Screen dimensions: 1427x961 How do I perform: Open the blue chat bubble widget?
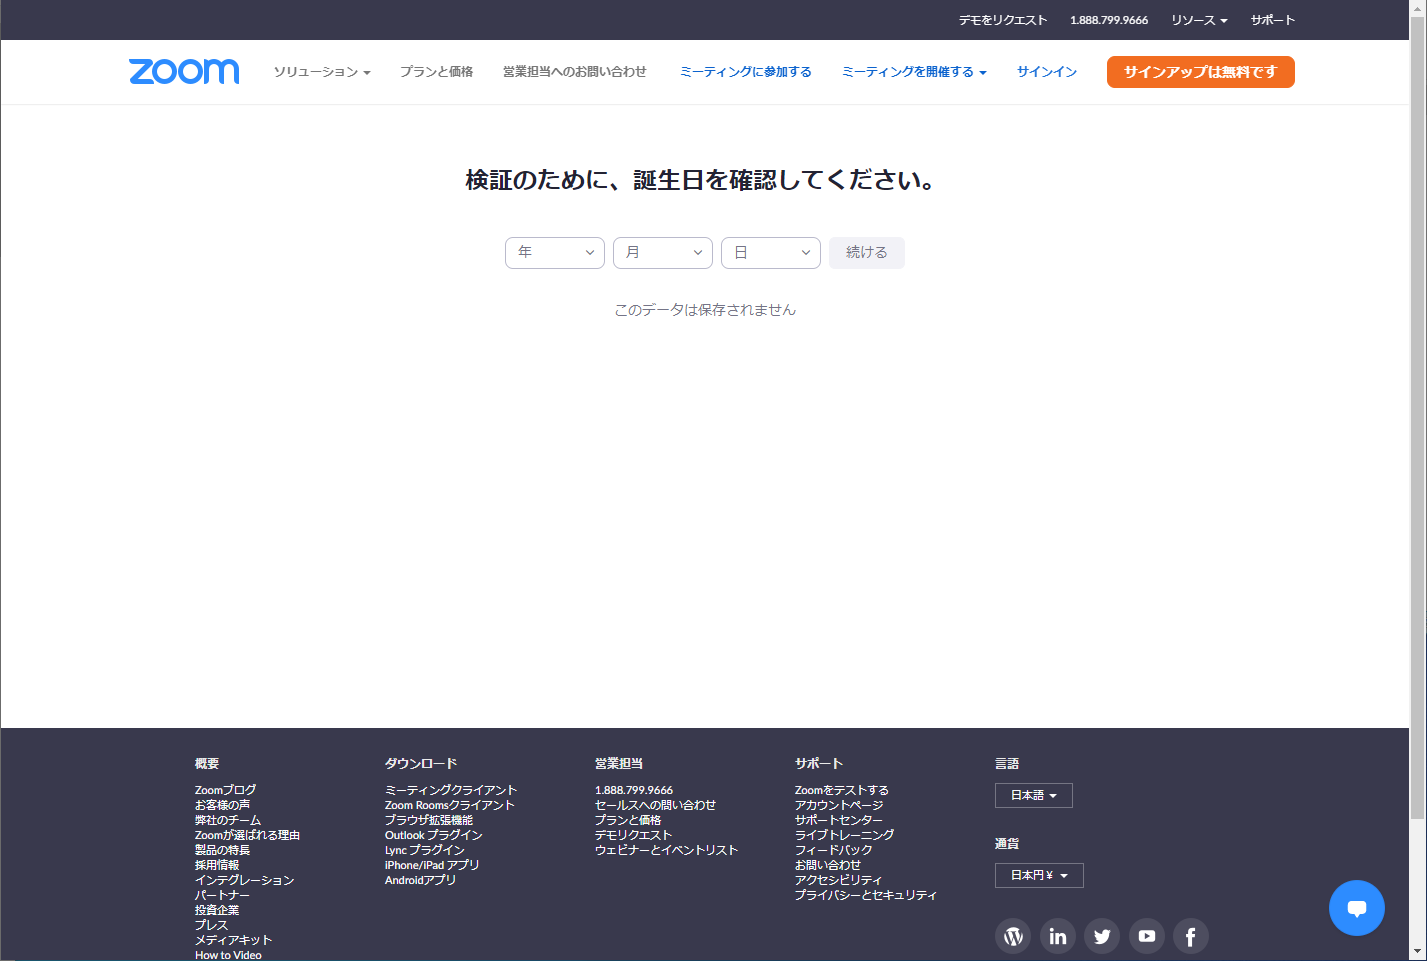point(1357,908)
